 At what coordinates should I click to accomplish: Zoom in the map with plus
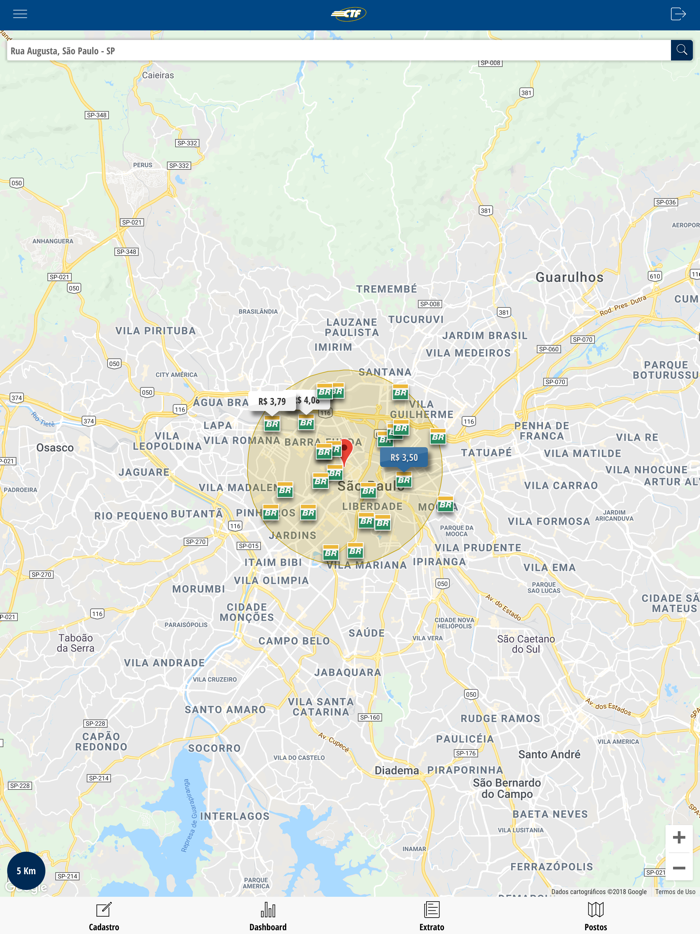tap(679, 838)
